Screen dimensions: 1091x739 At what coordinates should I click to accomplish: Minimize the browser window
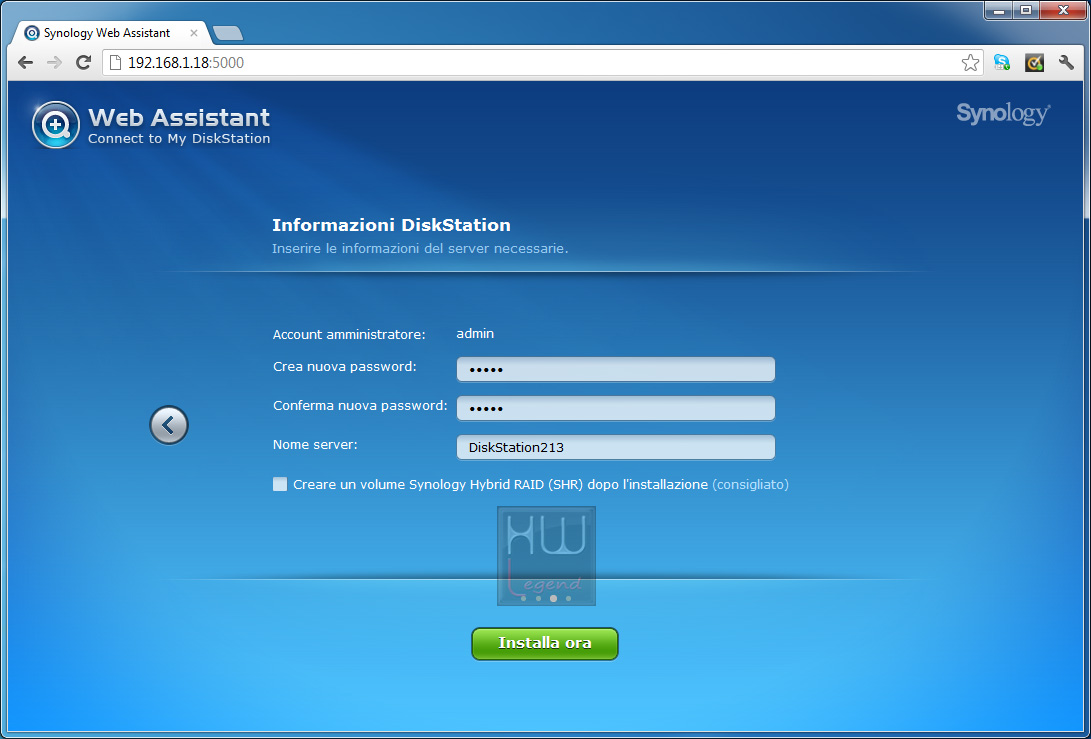999,10
